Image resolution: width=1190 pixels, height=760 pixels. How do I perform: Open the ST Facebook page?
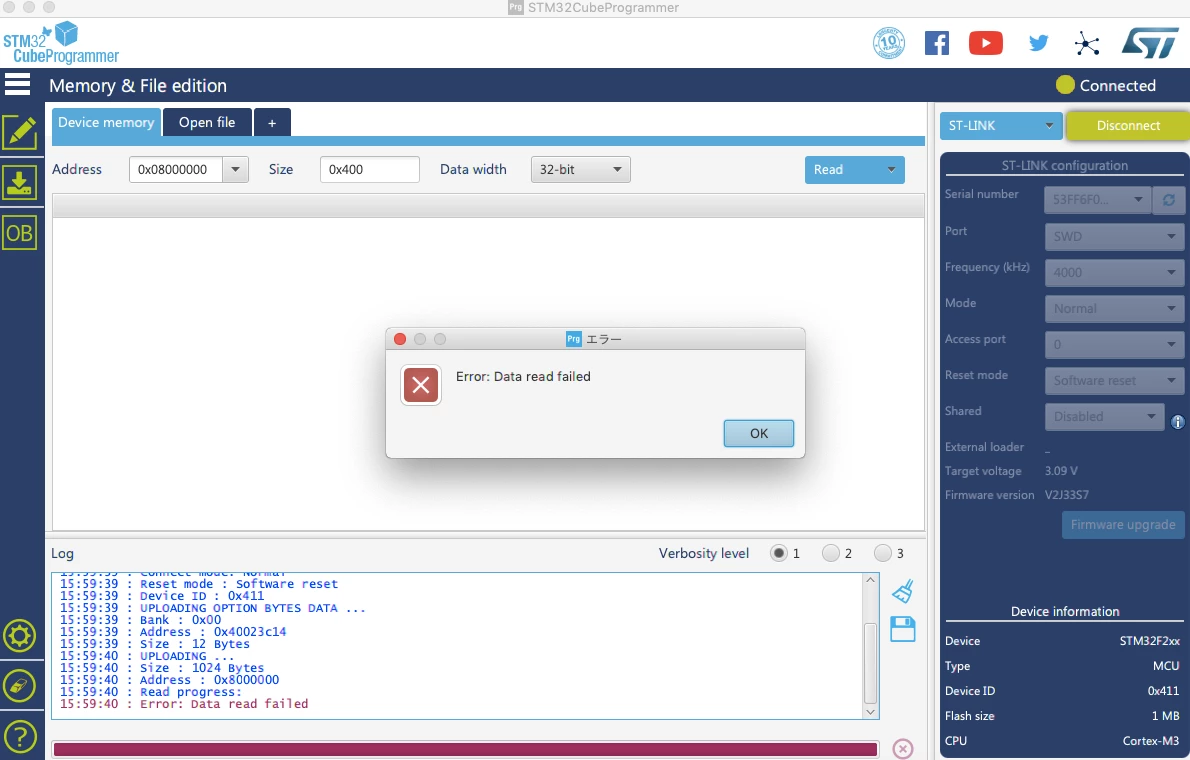[x=937, y=43]
